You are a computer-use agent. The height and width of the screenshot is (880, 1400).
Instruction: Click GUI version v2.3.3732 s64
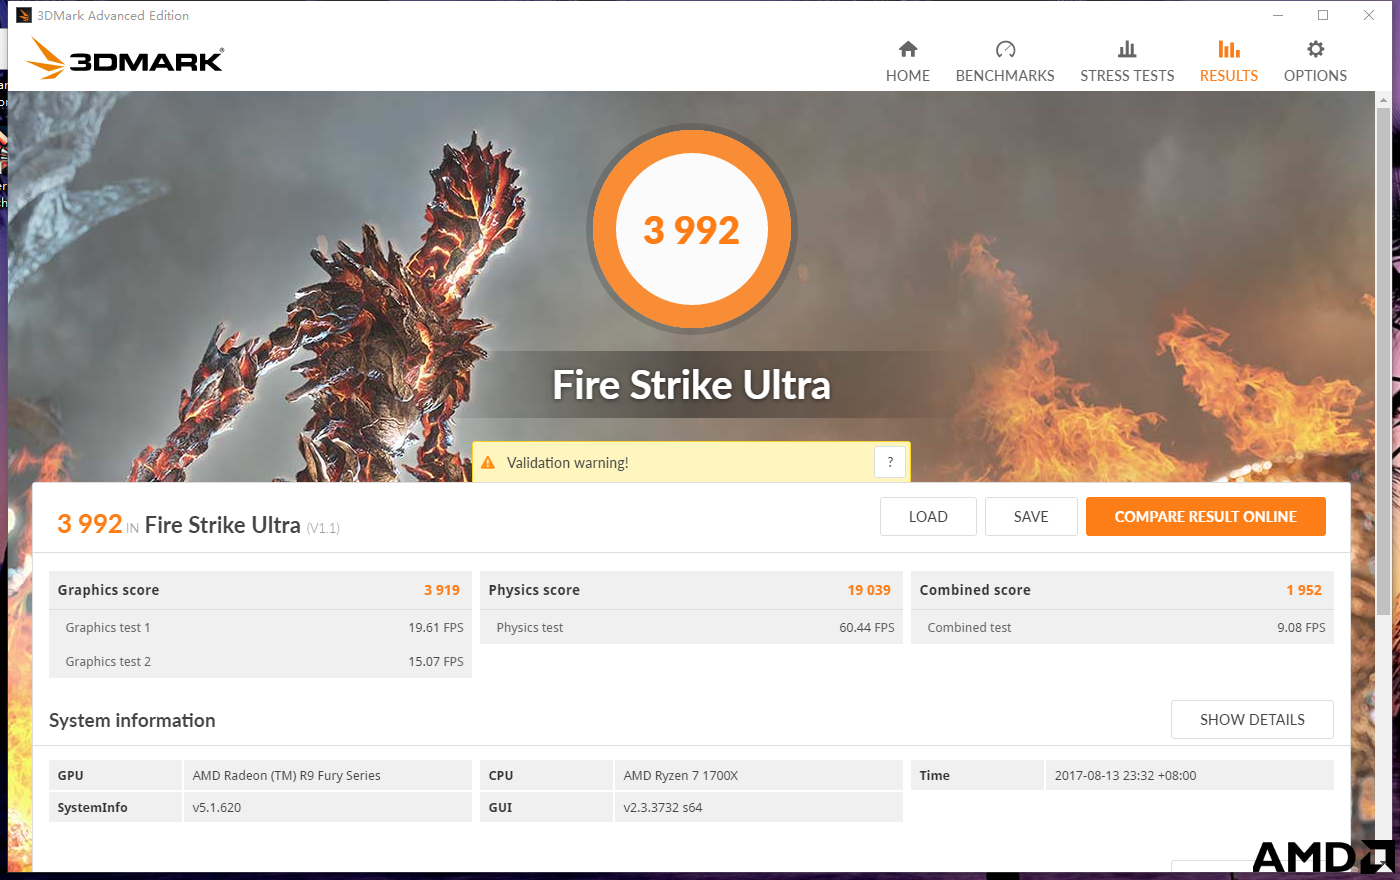(663, 808)
